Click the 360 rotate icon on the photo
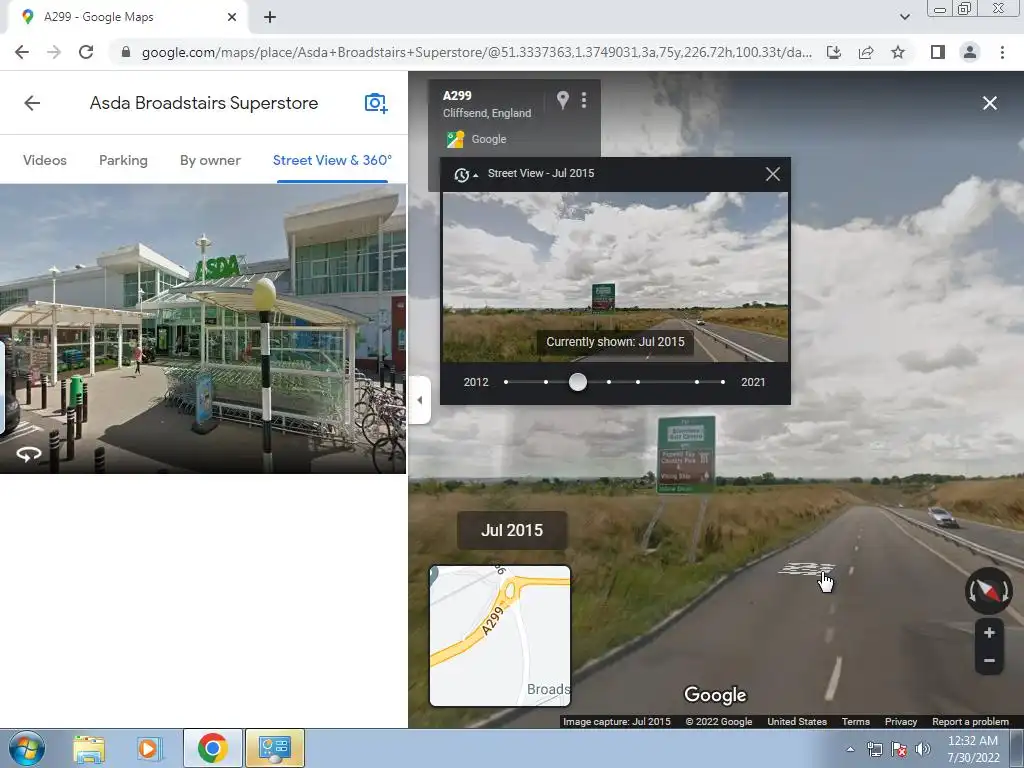 29,454
